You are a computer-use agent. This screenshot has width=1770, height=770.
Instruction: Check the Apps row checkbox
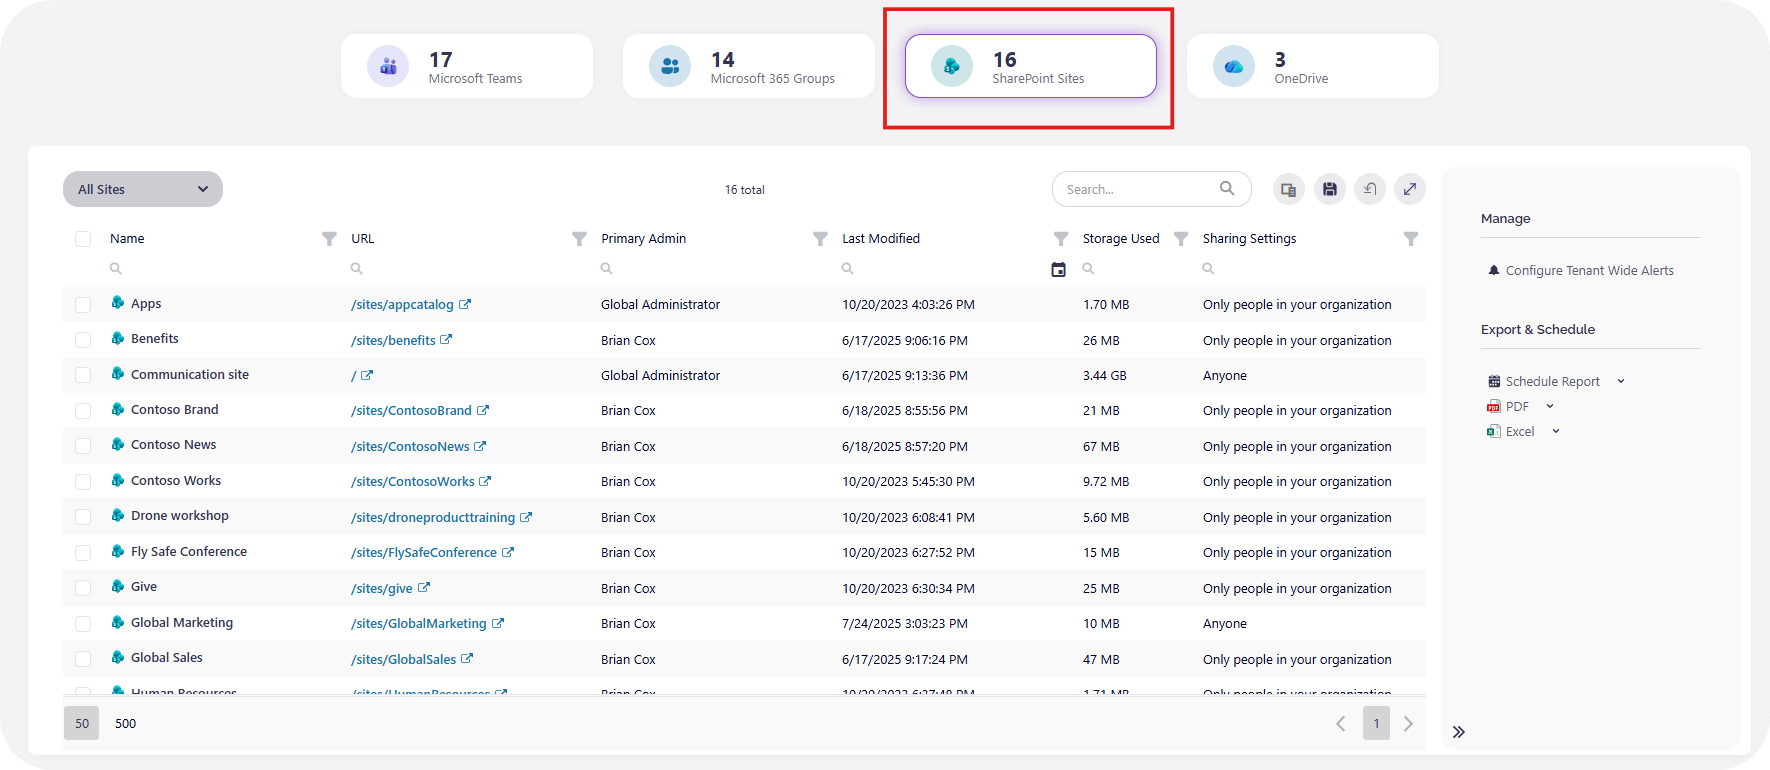pos(83,305)
